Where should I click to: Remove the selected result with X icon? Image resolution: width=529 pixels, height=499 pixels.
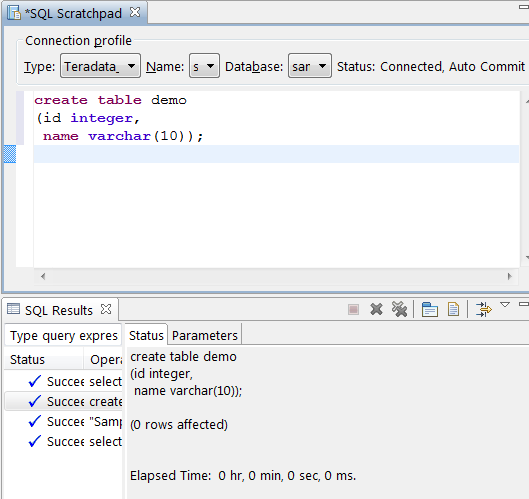pyautogui.click(x=376, y=309)
